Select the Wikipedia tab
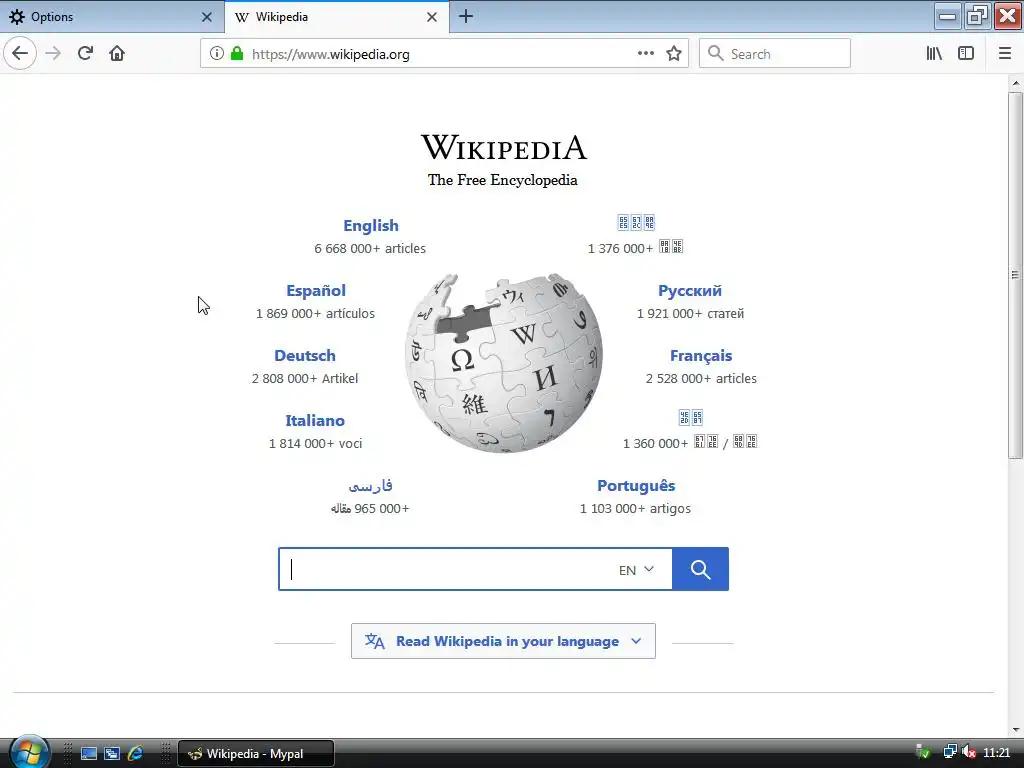Image resolution: width=1024 pixels, height=768 pixels. coord(337,17)
